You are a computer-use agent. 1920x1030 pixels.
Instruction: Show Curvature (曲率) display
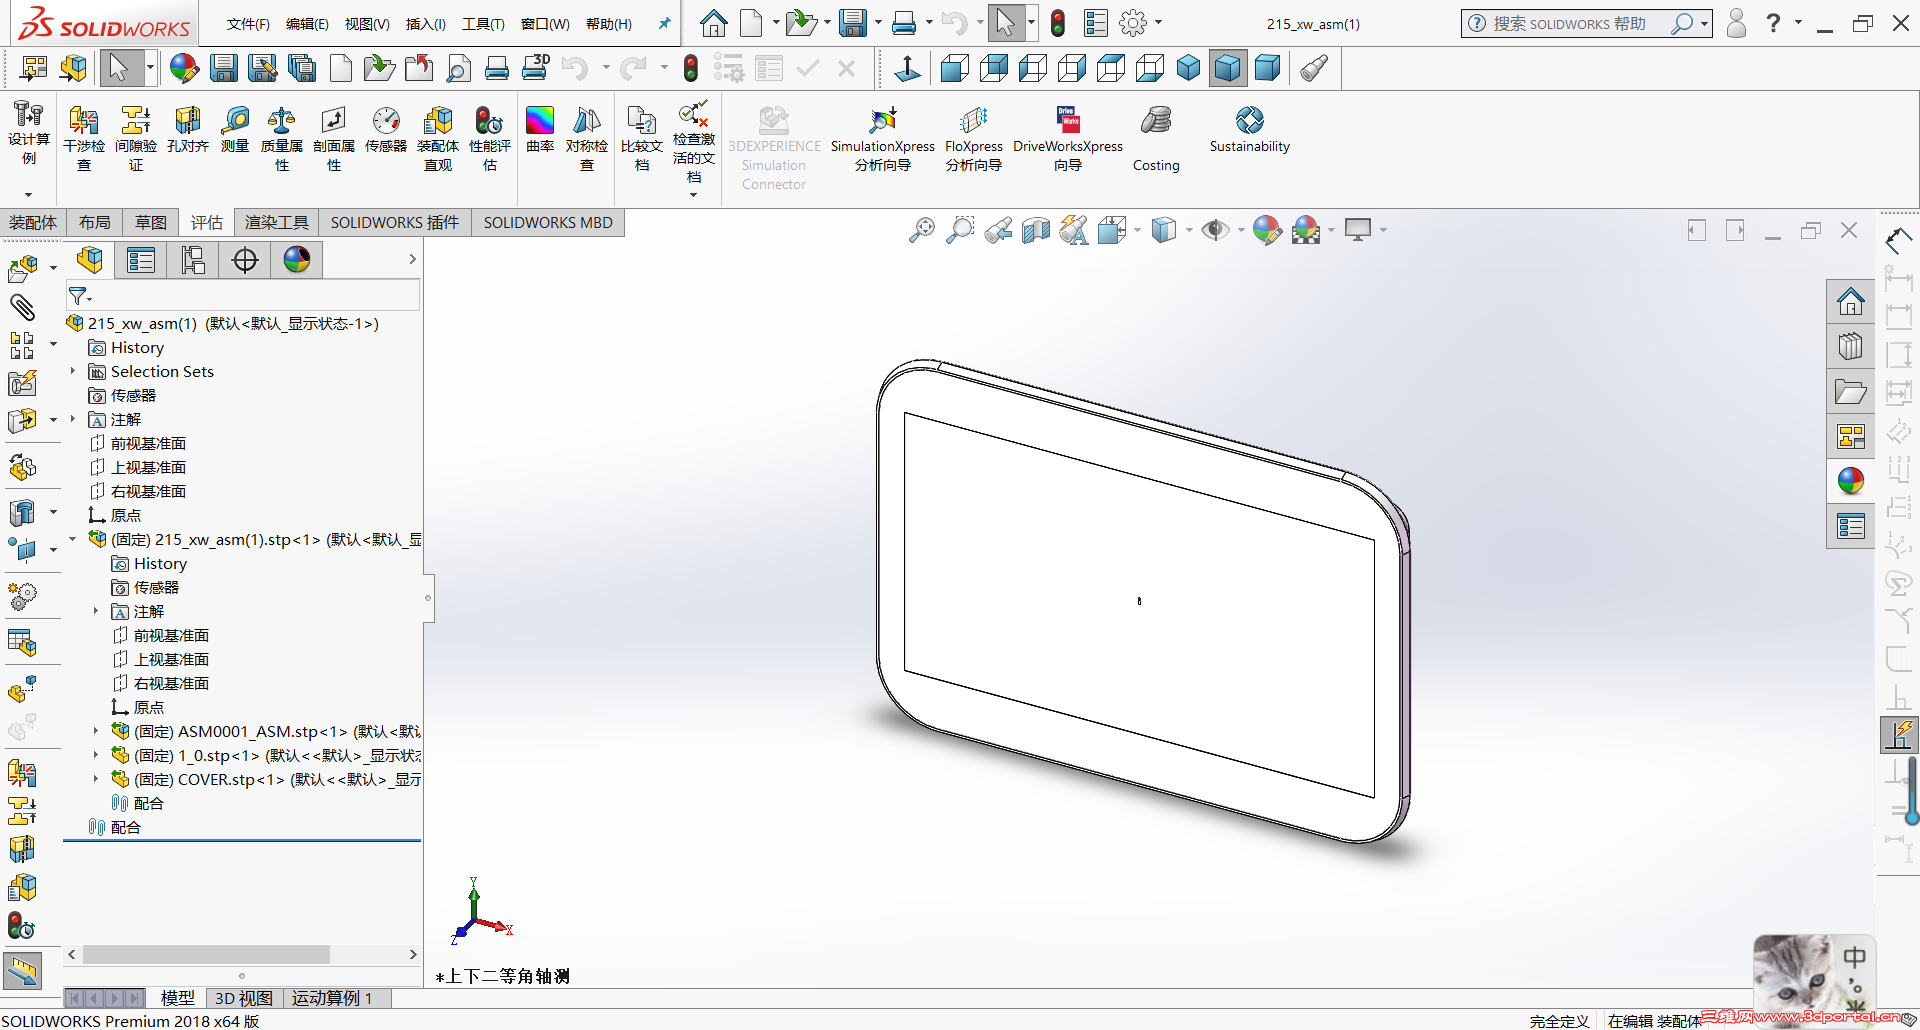pyautogui.click(x=540, y=129)
